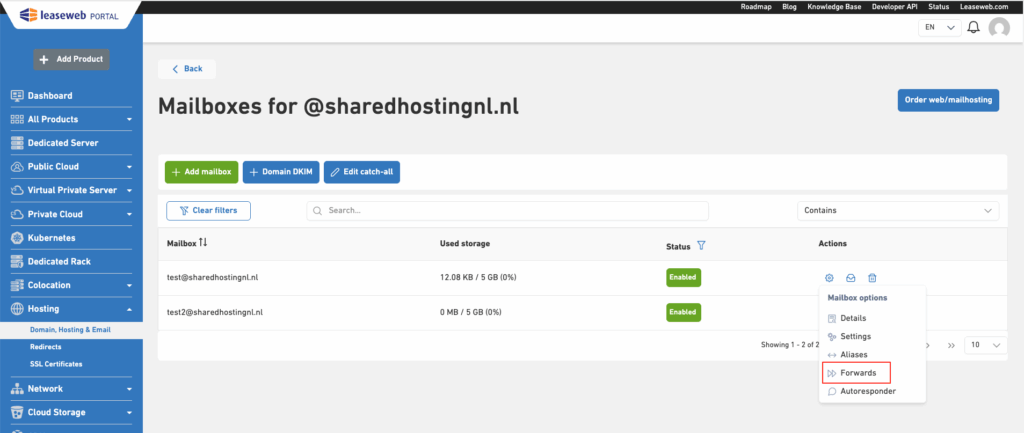The width and height of the screenshot is (1024, 433).
Task: Expand the All Products submenu arrow
Action: [x=129, y=120]
